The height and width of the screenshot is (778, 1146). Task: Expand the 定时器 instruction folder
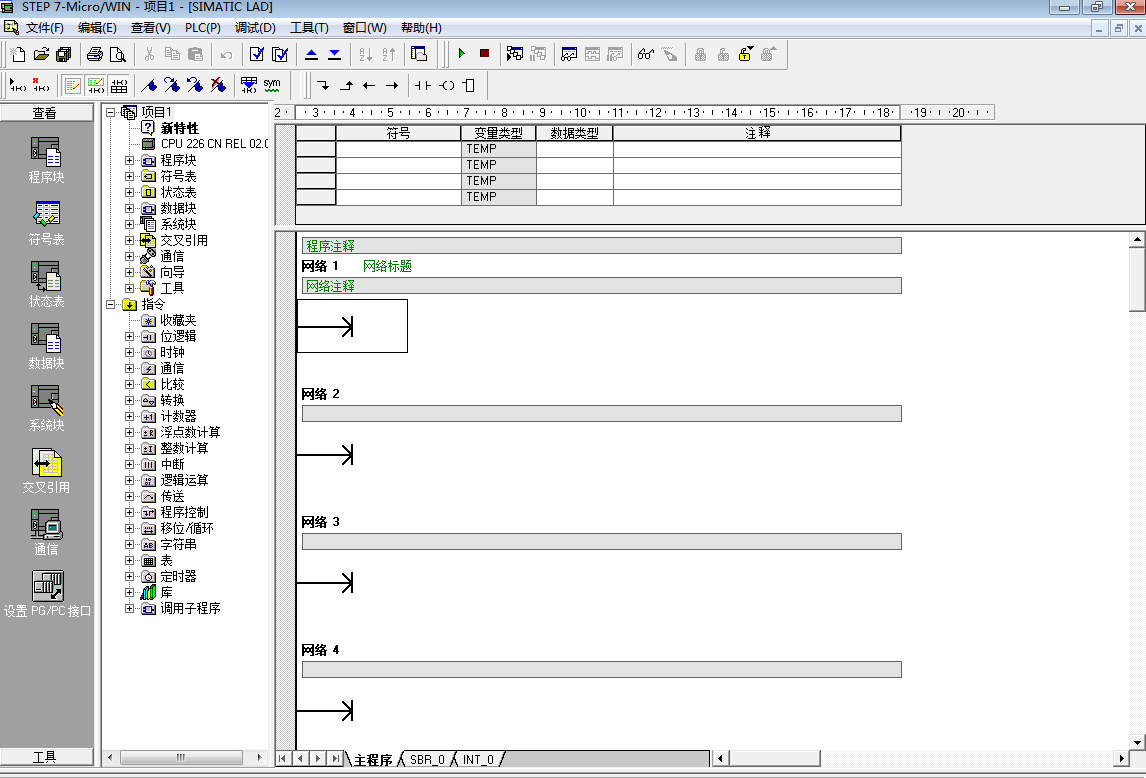point(129,576)
